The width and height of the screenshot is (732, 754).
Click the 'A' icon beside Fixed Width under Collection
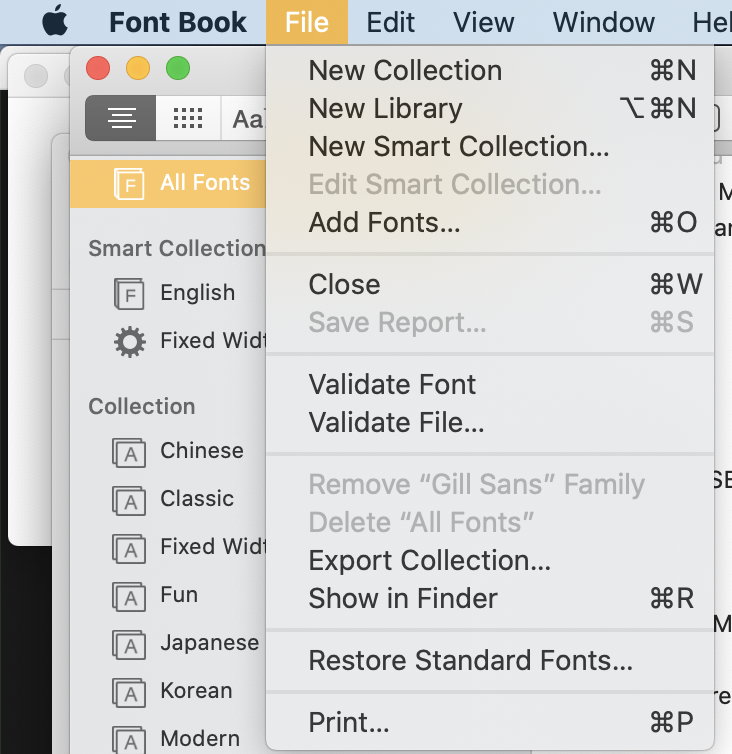[129, 549]
